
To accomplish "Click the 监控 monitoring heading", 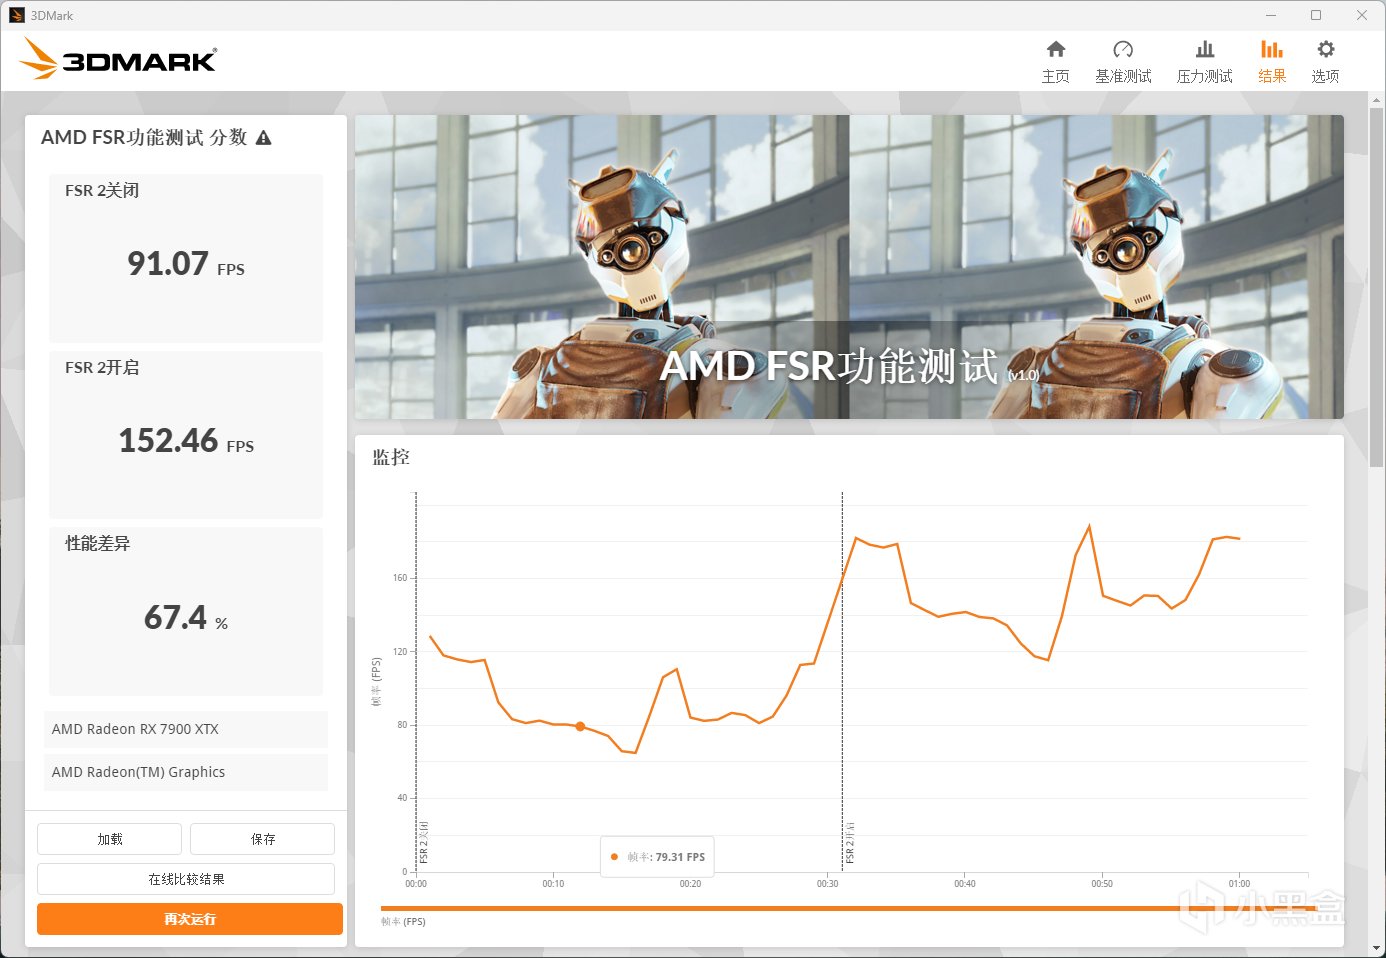I will point(391,457).
